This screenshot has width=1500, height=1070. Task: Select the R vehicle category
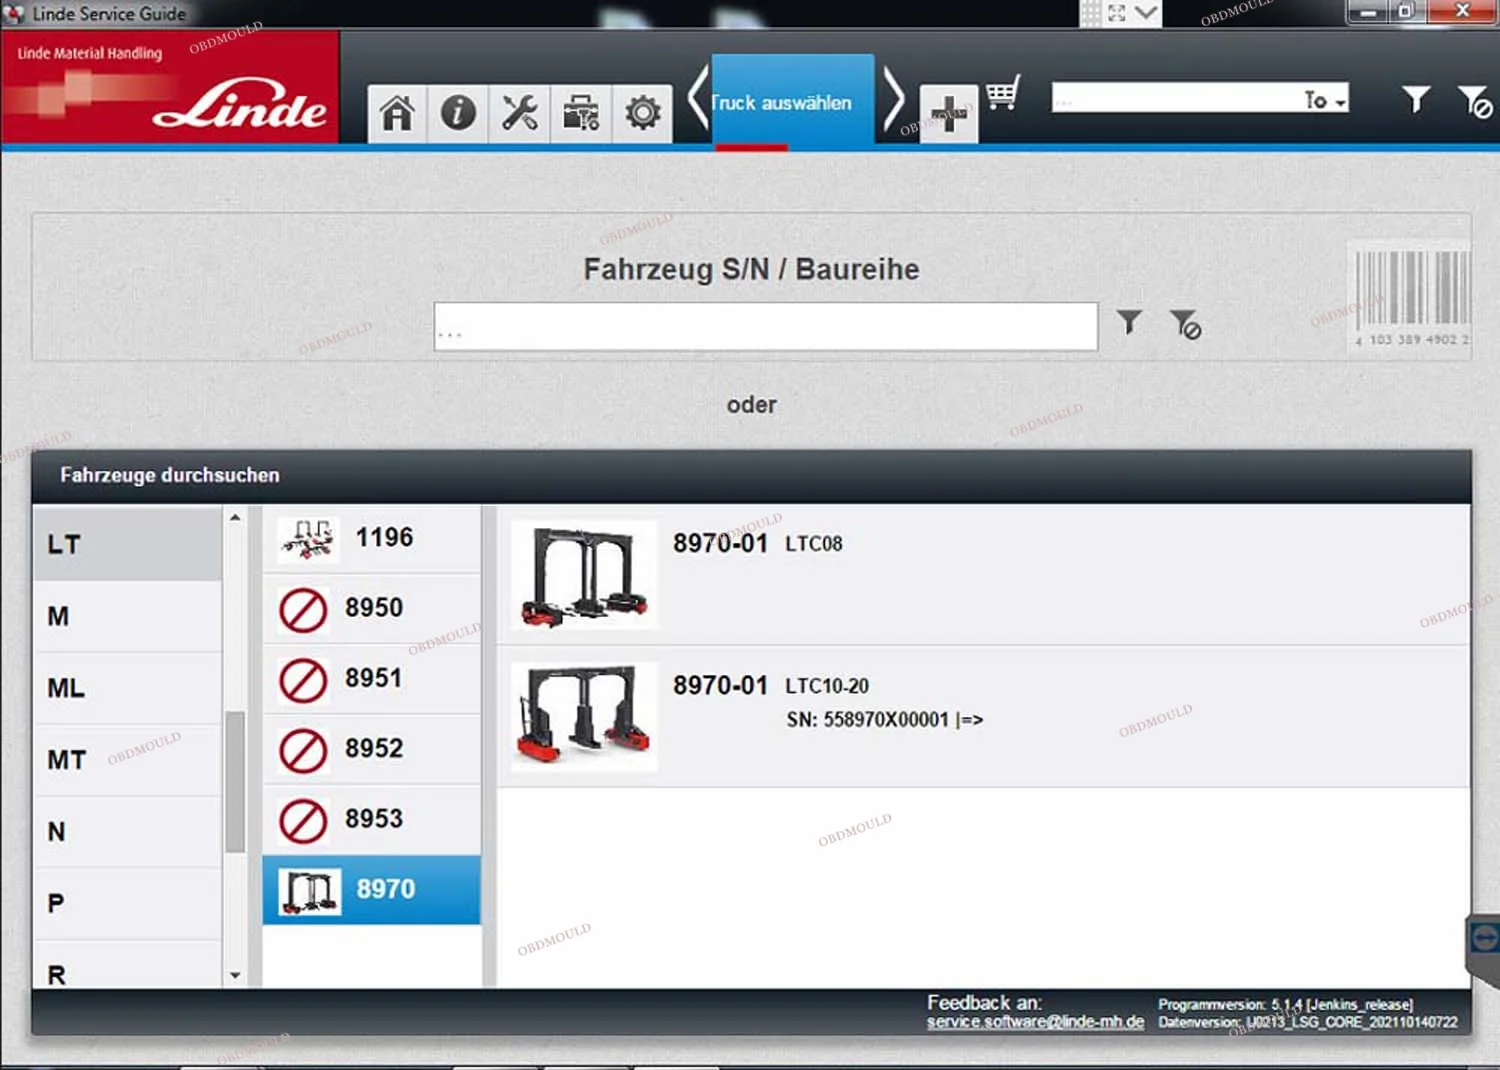pos(127,965)
